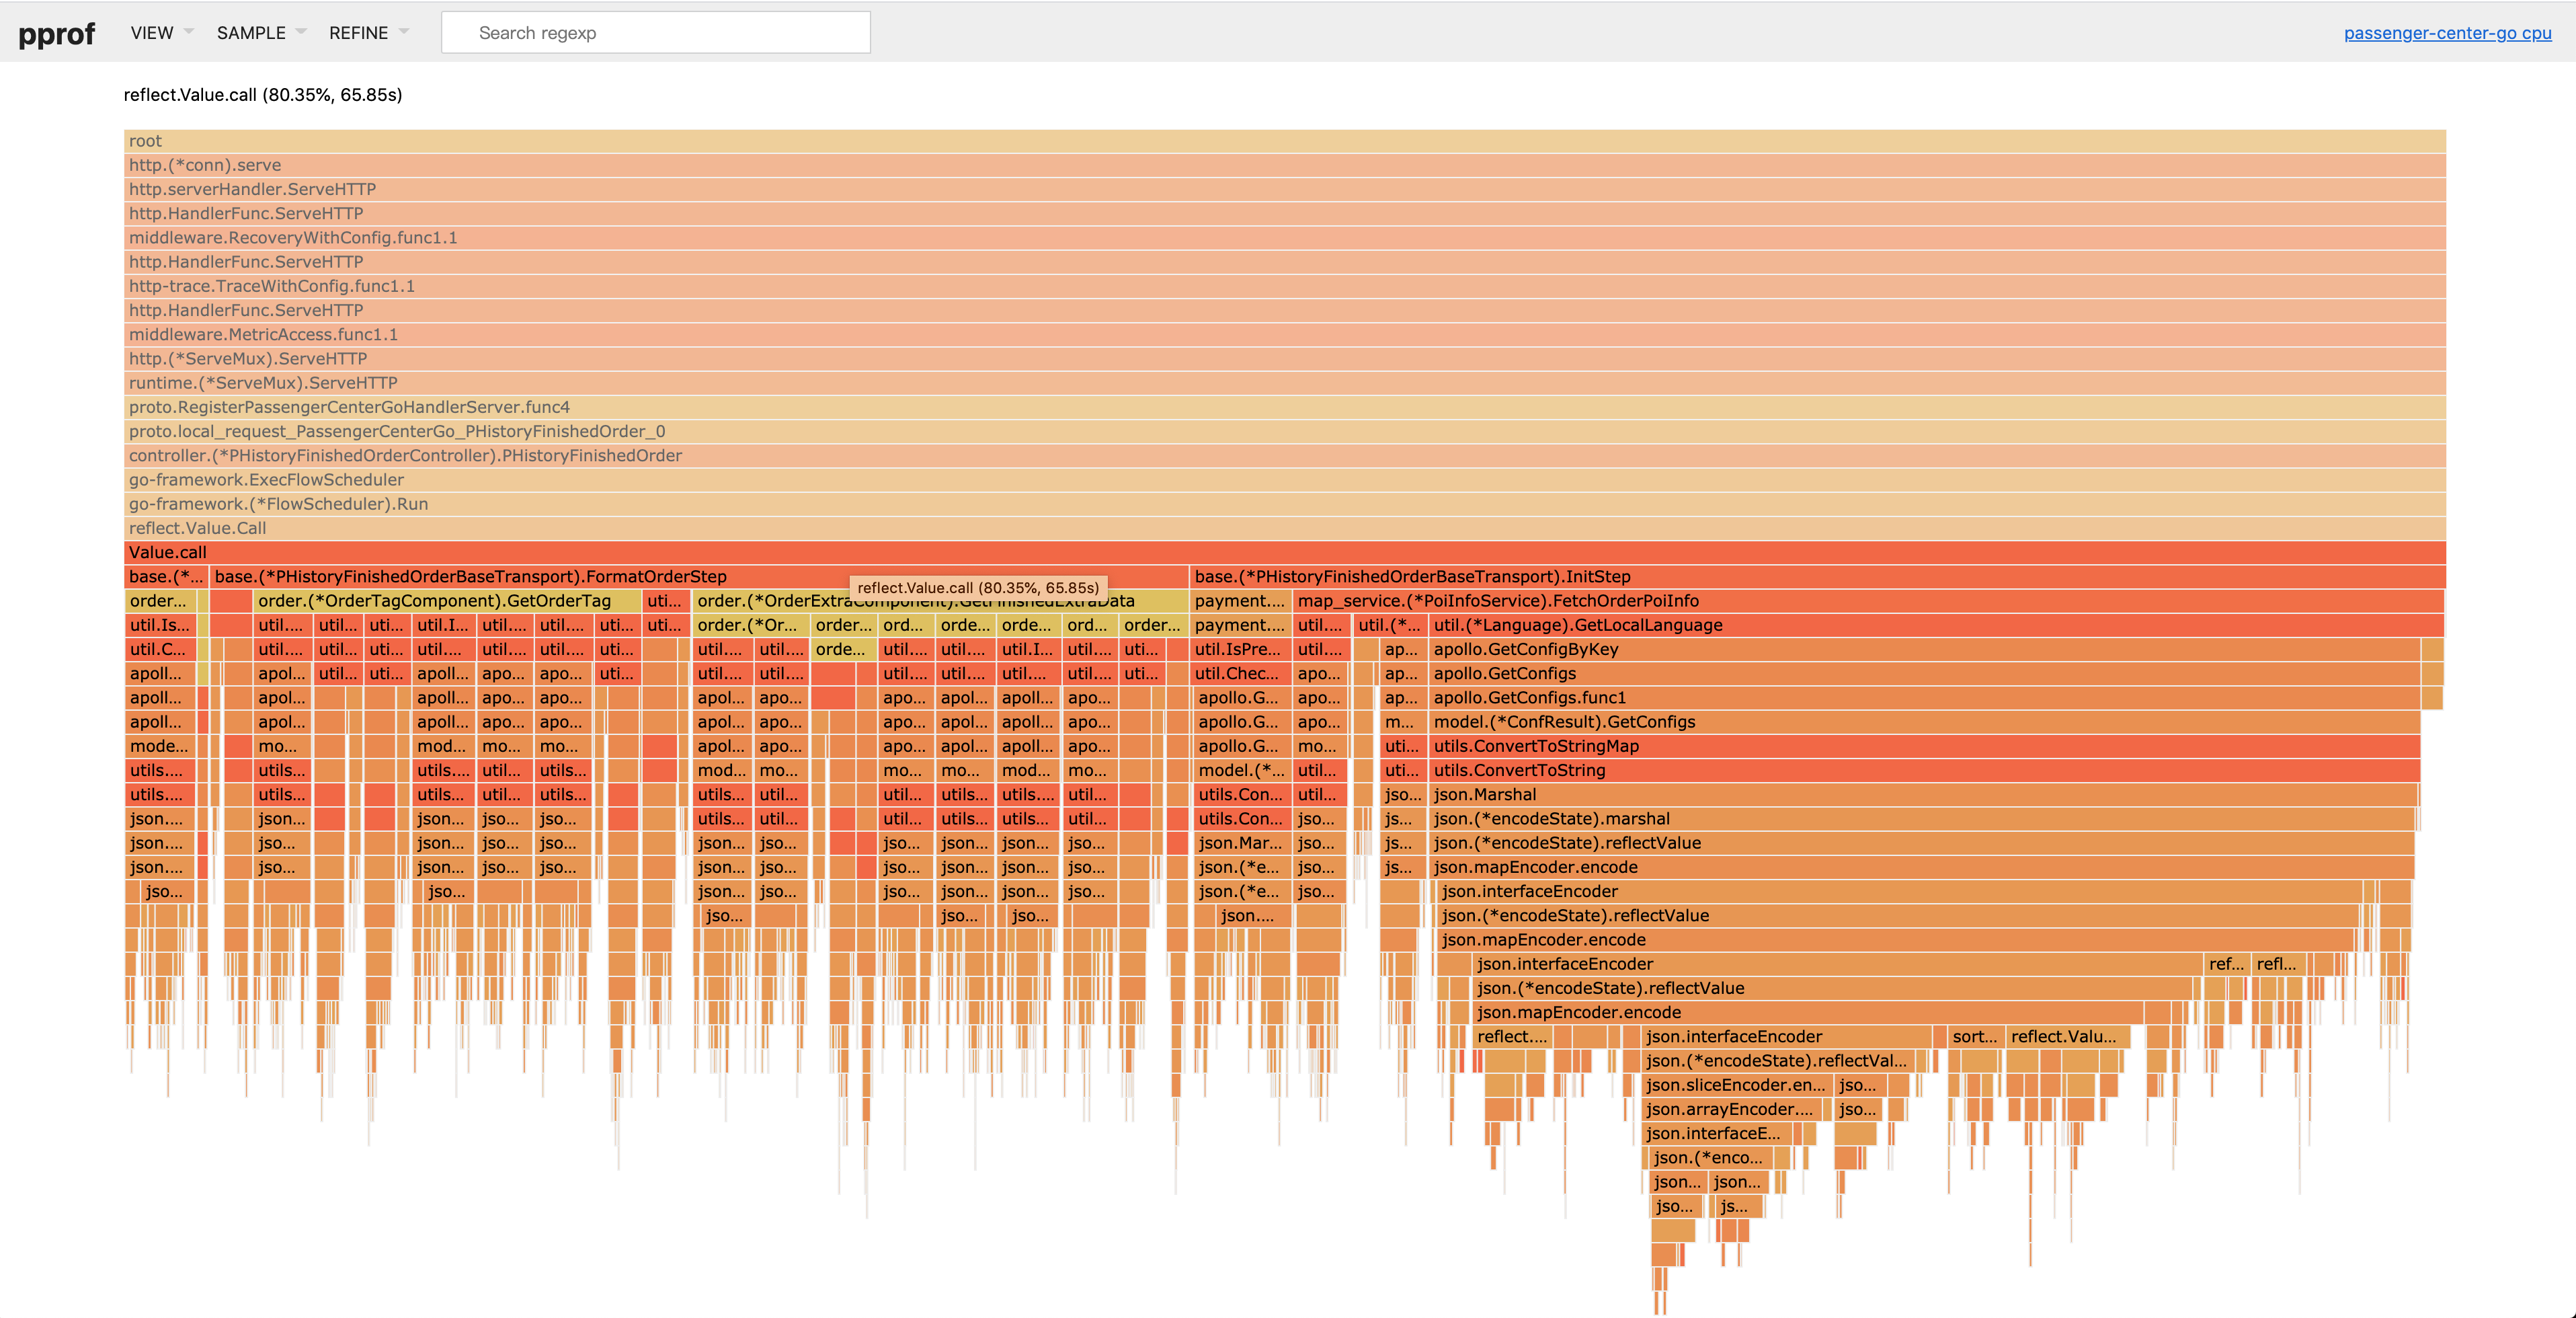Viewport: 2576px width, 1318px height.
Task: Click the Search regexp input field
Action: [x=656, y=33]
